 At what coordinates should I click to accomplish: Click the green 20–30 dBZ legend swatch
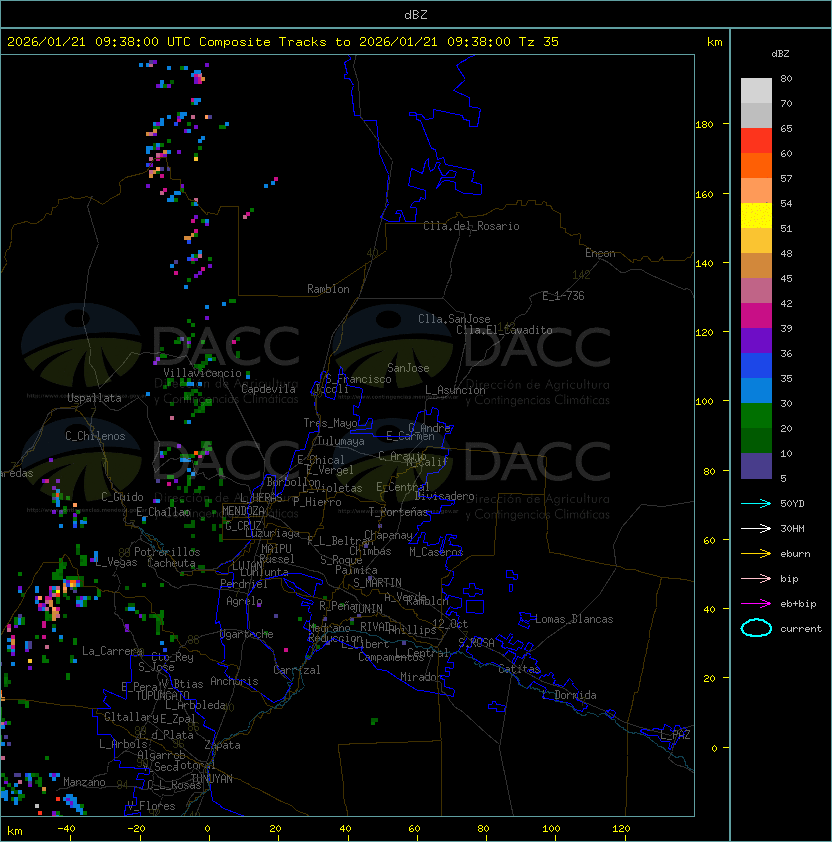(x=756, y=415)
